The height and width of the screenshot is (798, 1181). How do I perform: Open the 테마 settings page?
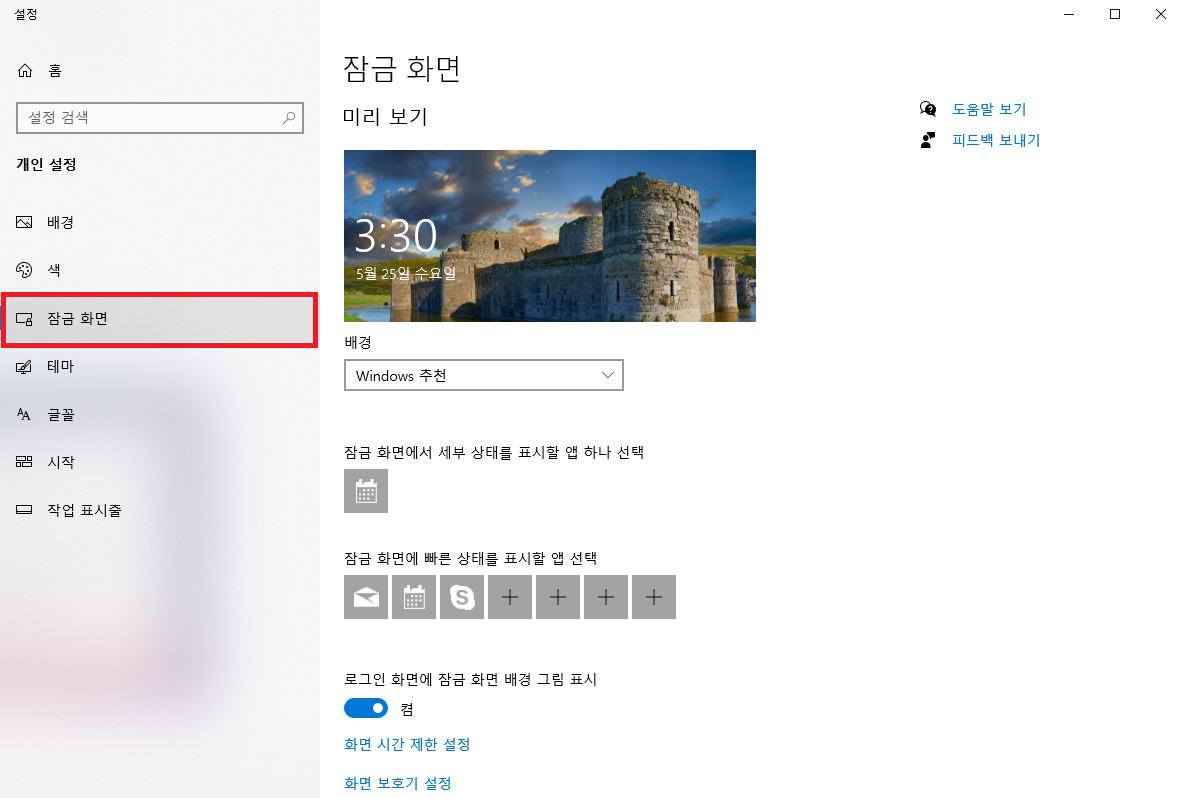160,367
